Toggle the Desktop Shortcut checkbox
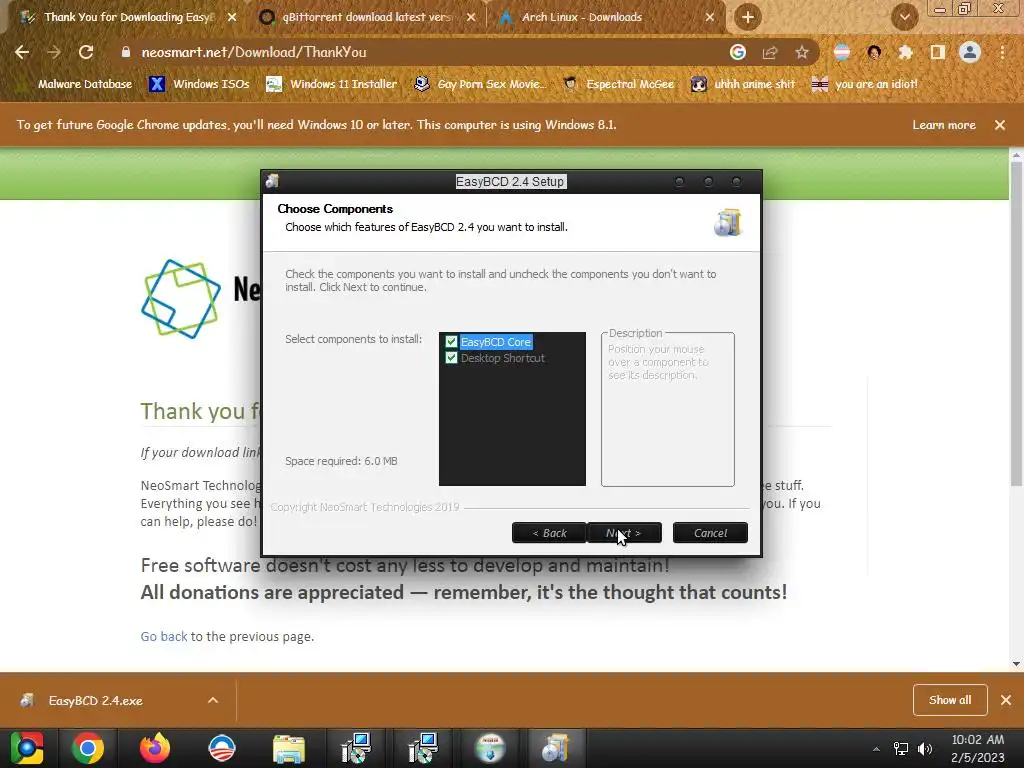Image resolution: width=1024 pixels, height=768 pixels. (451, 358)
